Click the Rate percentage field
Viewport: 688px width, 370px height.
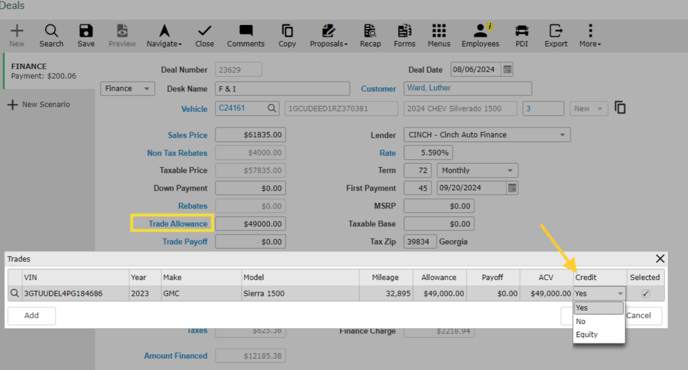tap(428, 153)
